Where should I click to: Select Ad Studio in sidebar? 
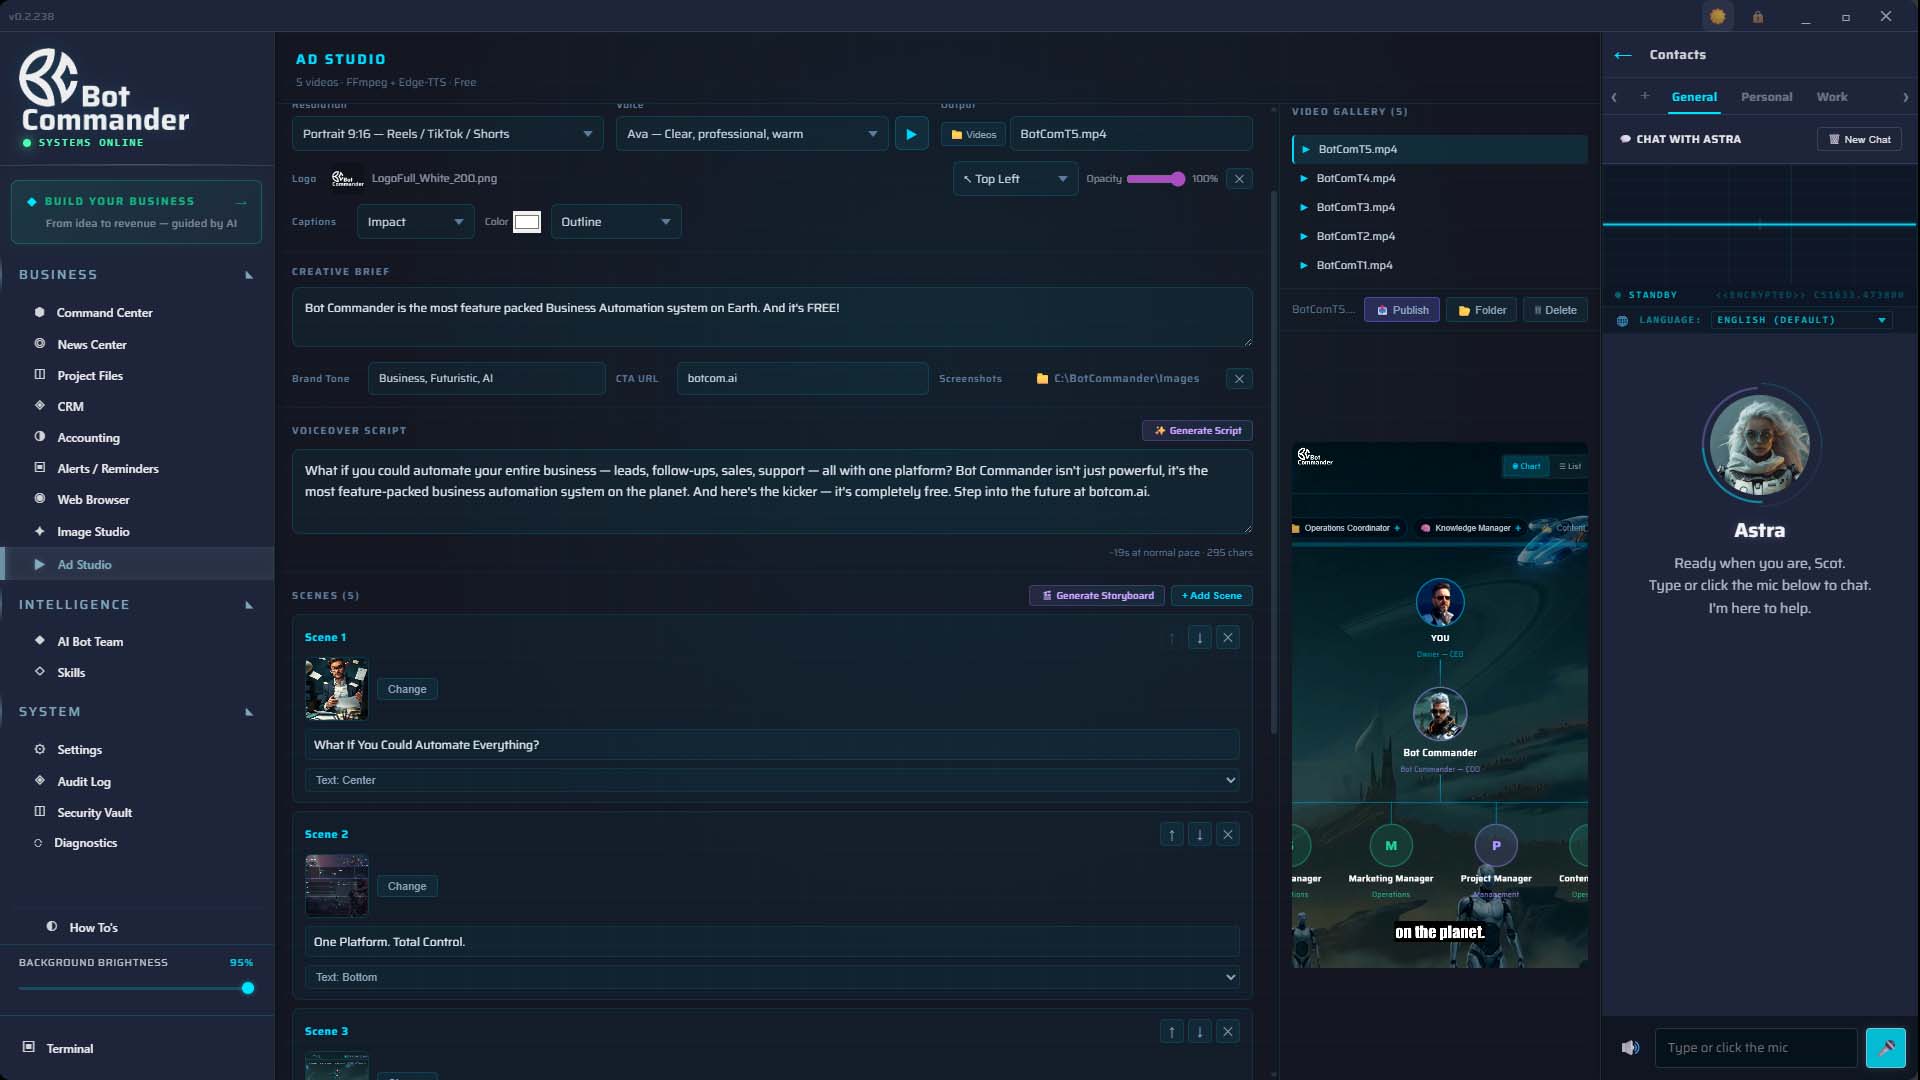click(x=137, y=564)
